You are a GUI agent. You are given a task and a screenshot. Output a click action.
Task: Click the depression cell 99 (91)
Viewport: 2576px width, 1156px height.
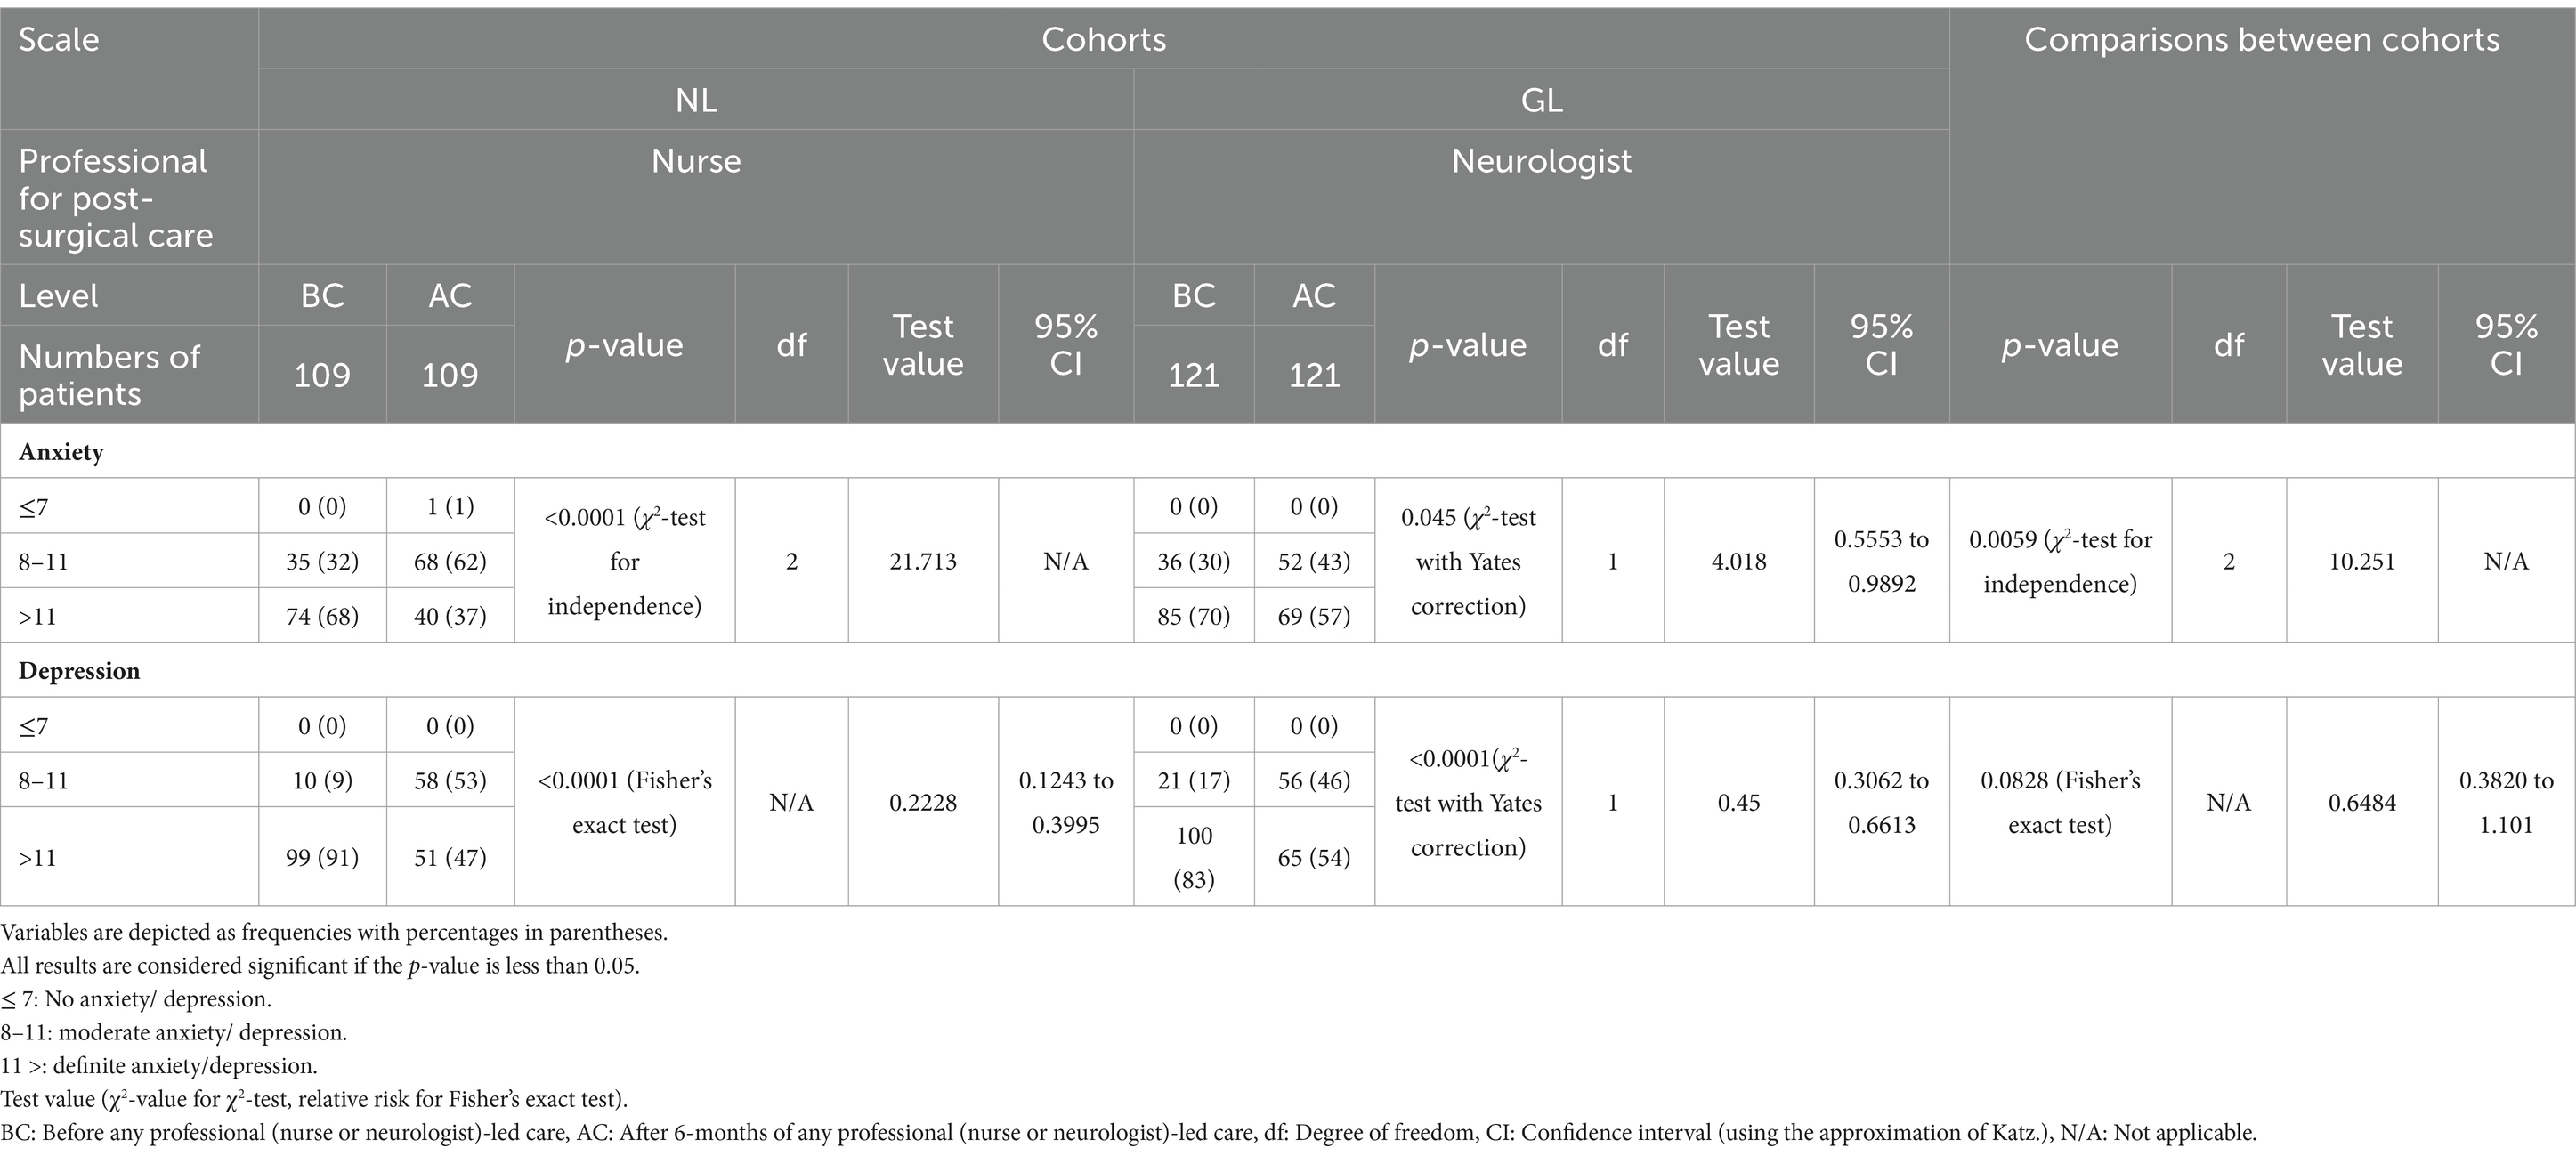(322, 857)
